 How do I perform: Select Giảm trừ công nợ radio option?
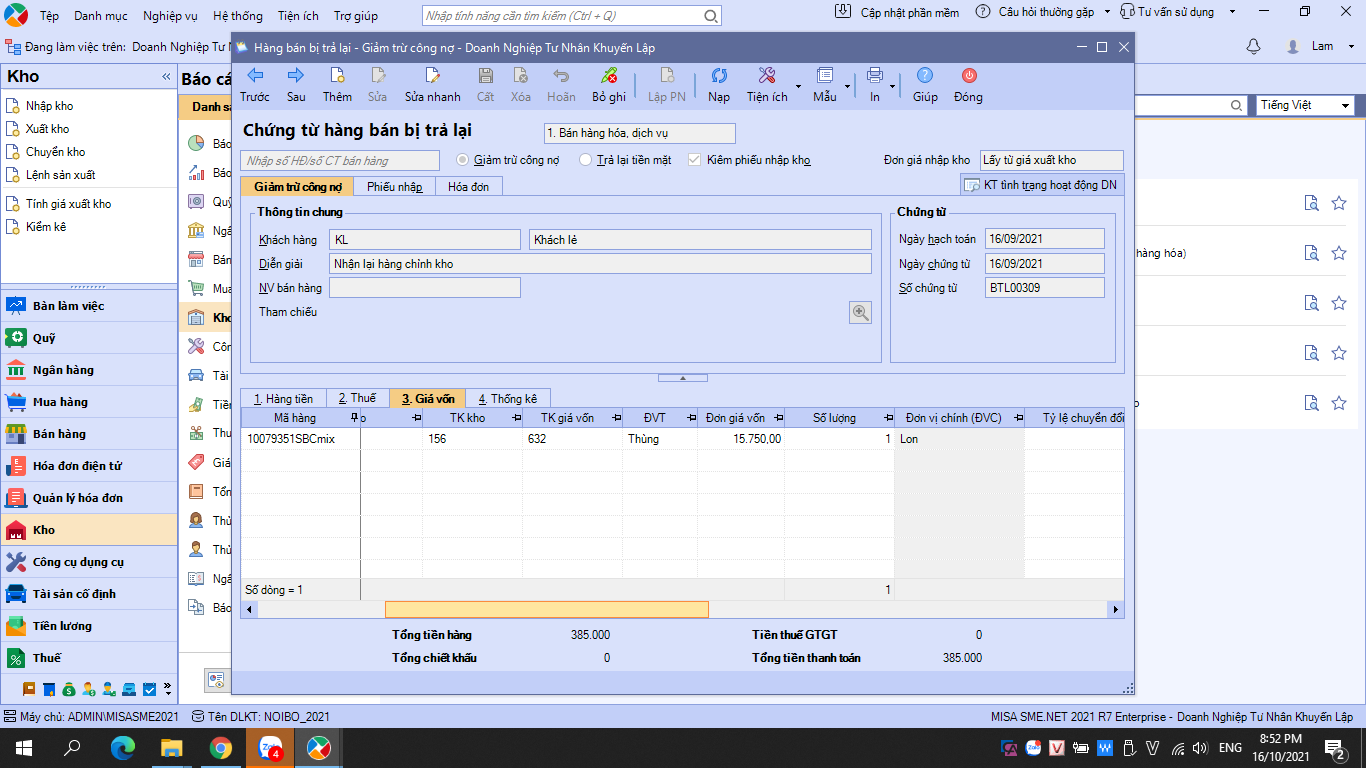[462, 160]
